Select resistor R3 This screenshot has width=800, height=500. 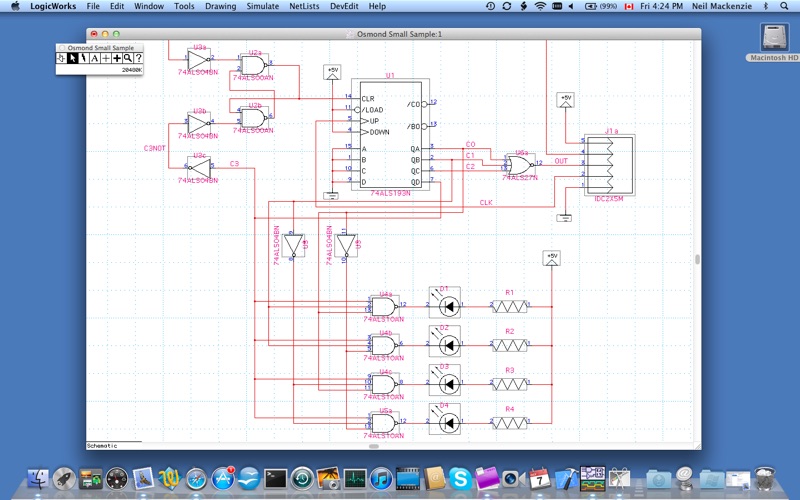coord(510,384)
